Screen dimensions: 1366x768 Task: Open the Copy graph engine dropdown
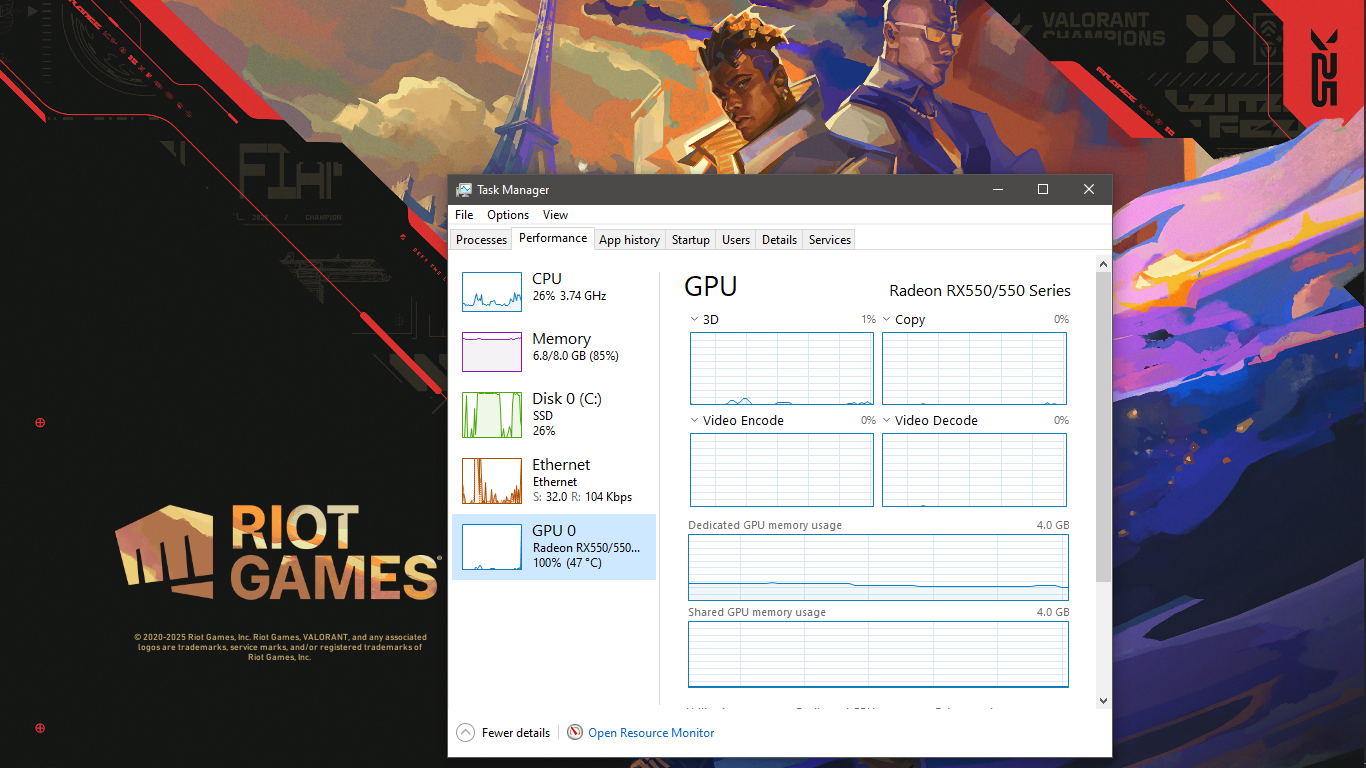point(887,320)
